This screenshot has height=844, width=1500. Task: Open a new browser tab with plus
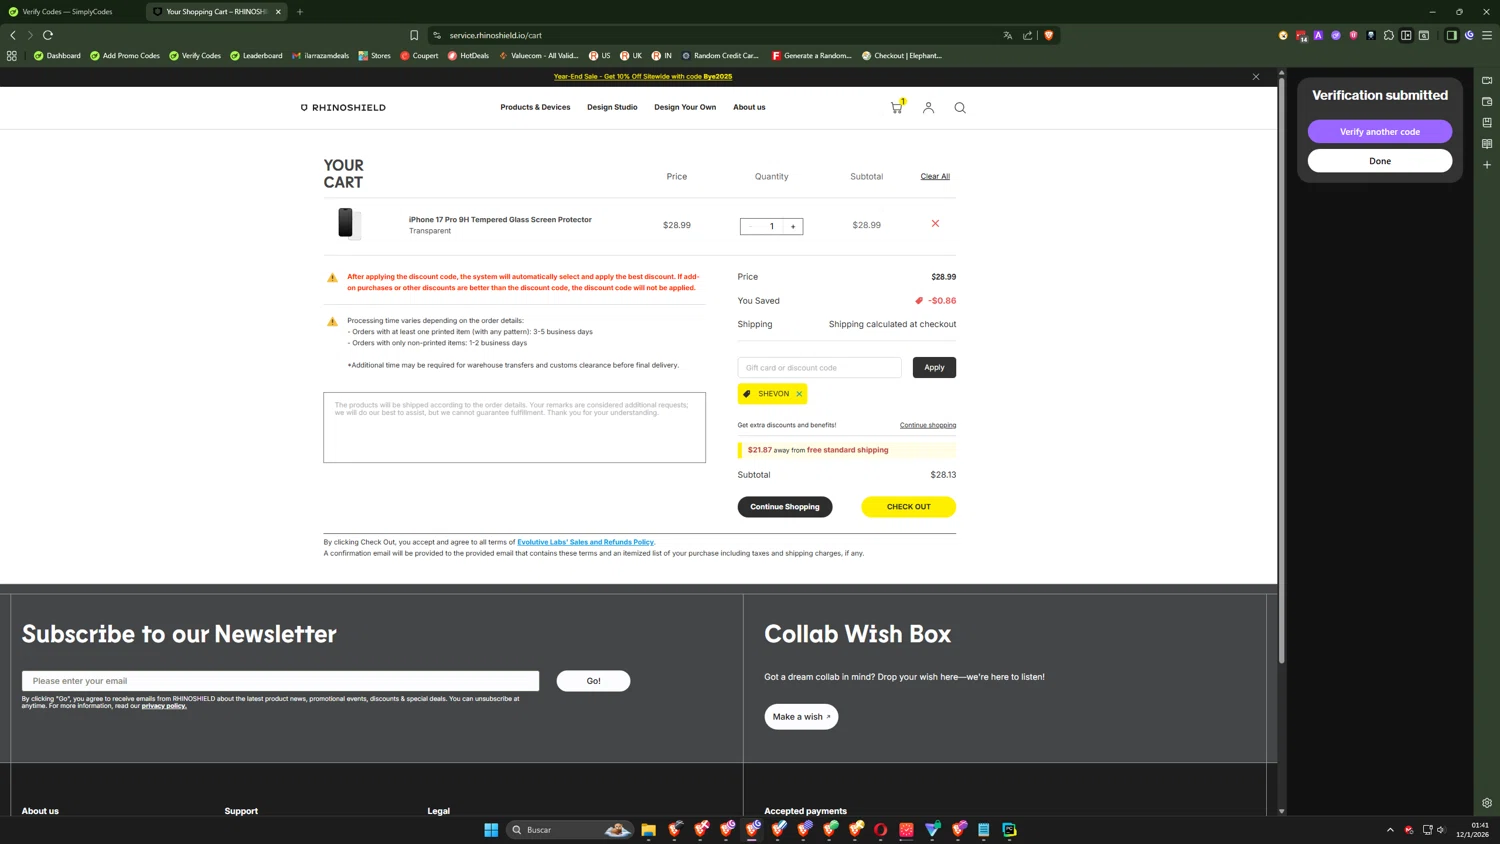(x=300, y=12)
